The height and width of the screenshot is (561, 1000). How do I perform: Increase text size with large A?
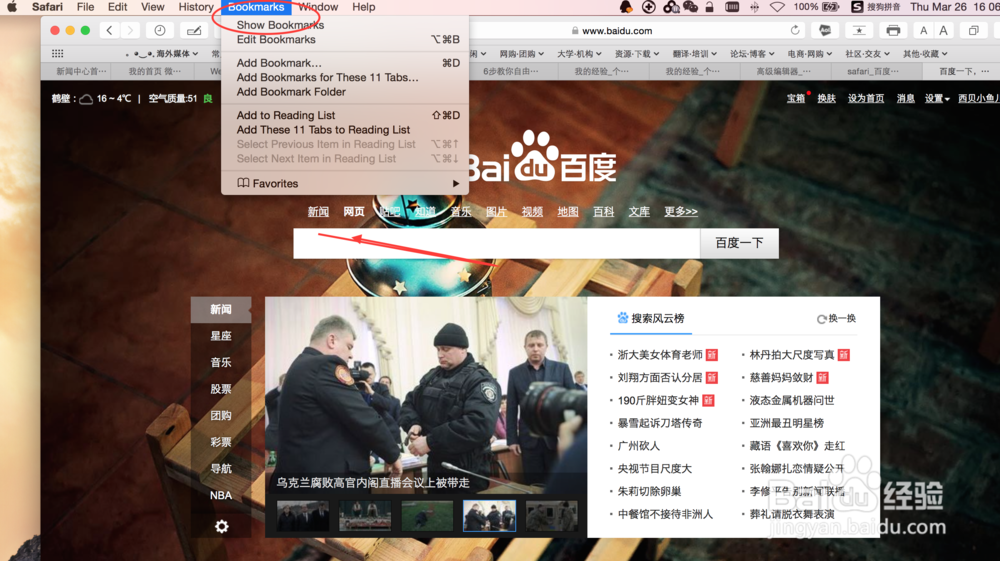[x=943, y=31]
